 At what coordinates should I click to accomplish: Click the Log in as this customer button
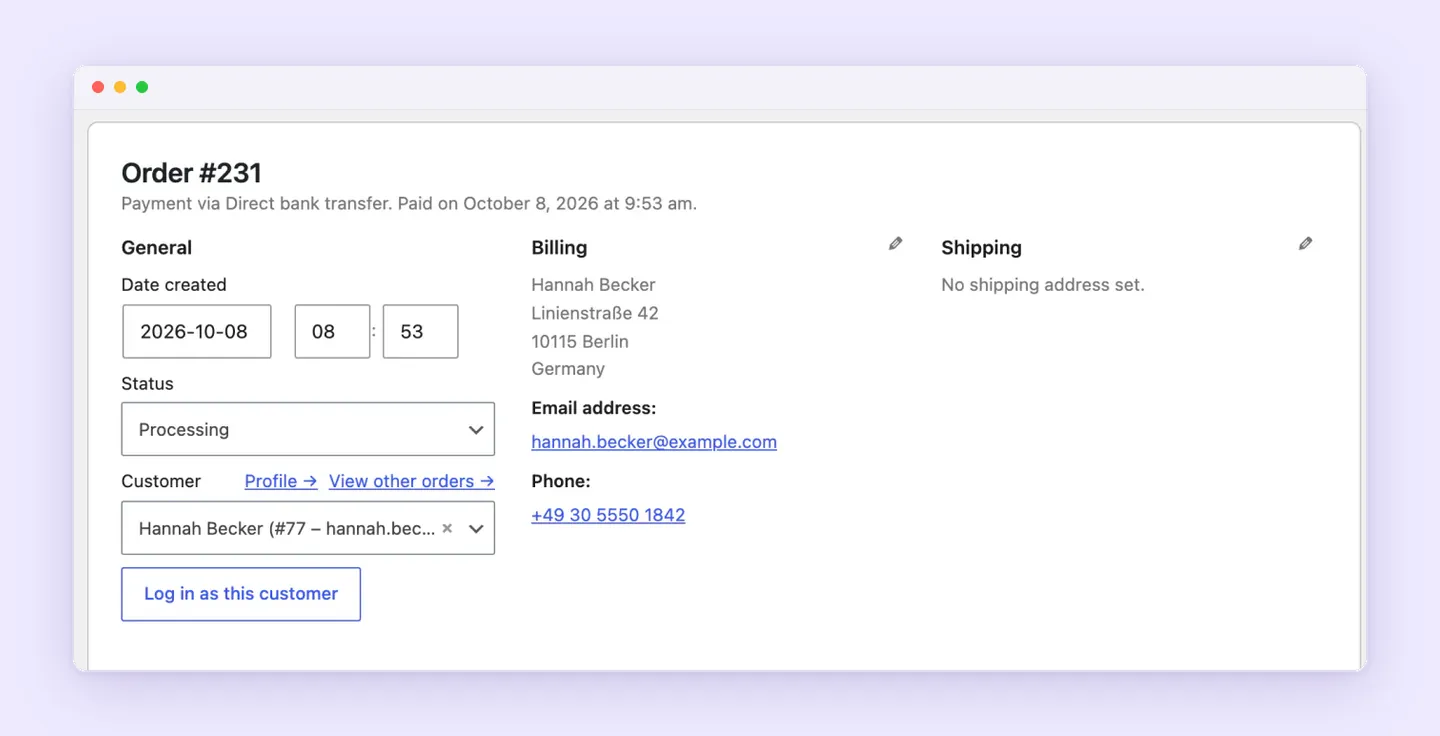coord(241,594)
